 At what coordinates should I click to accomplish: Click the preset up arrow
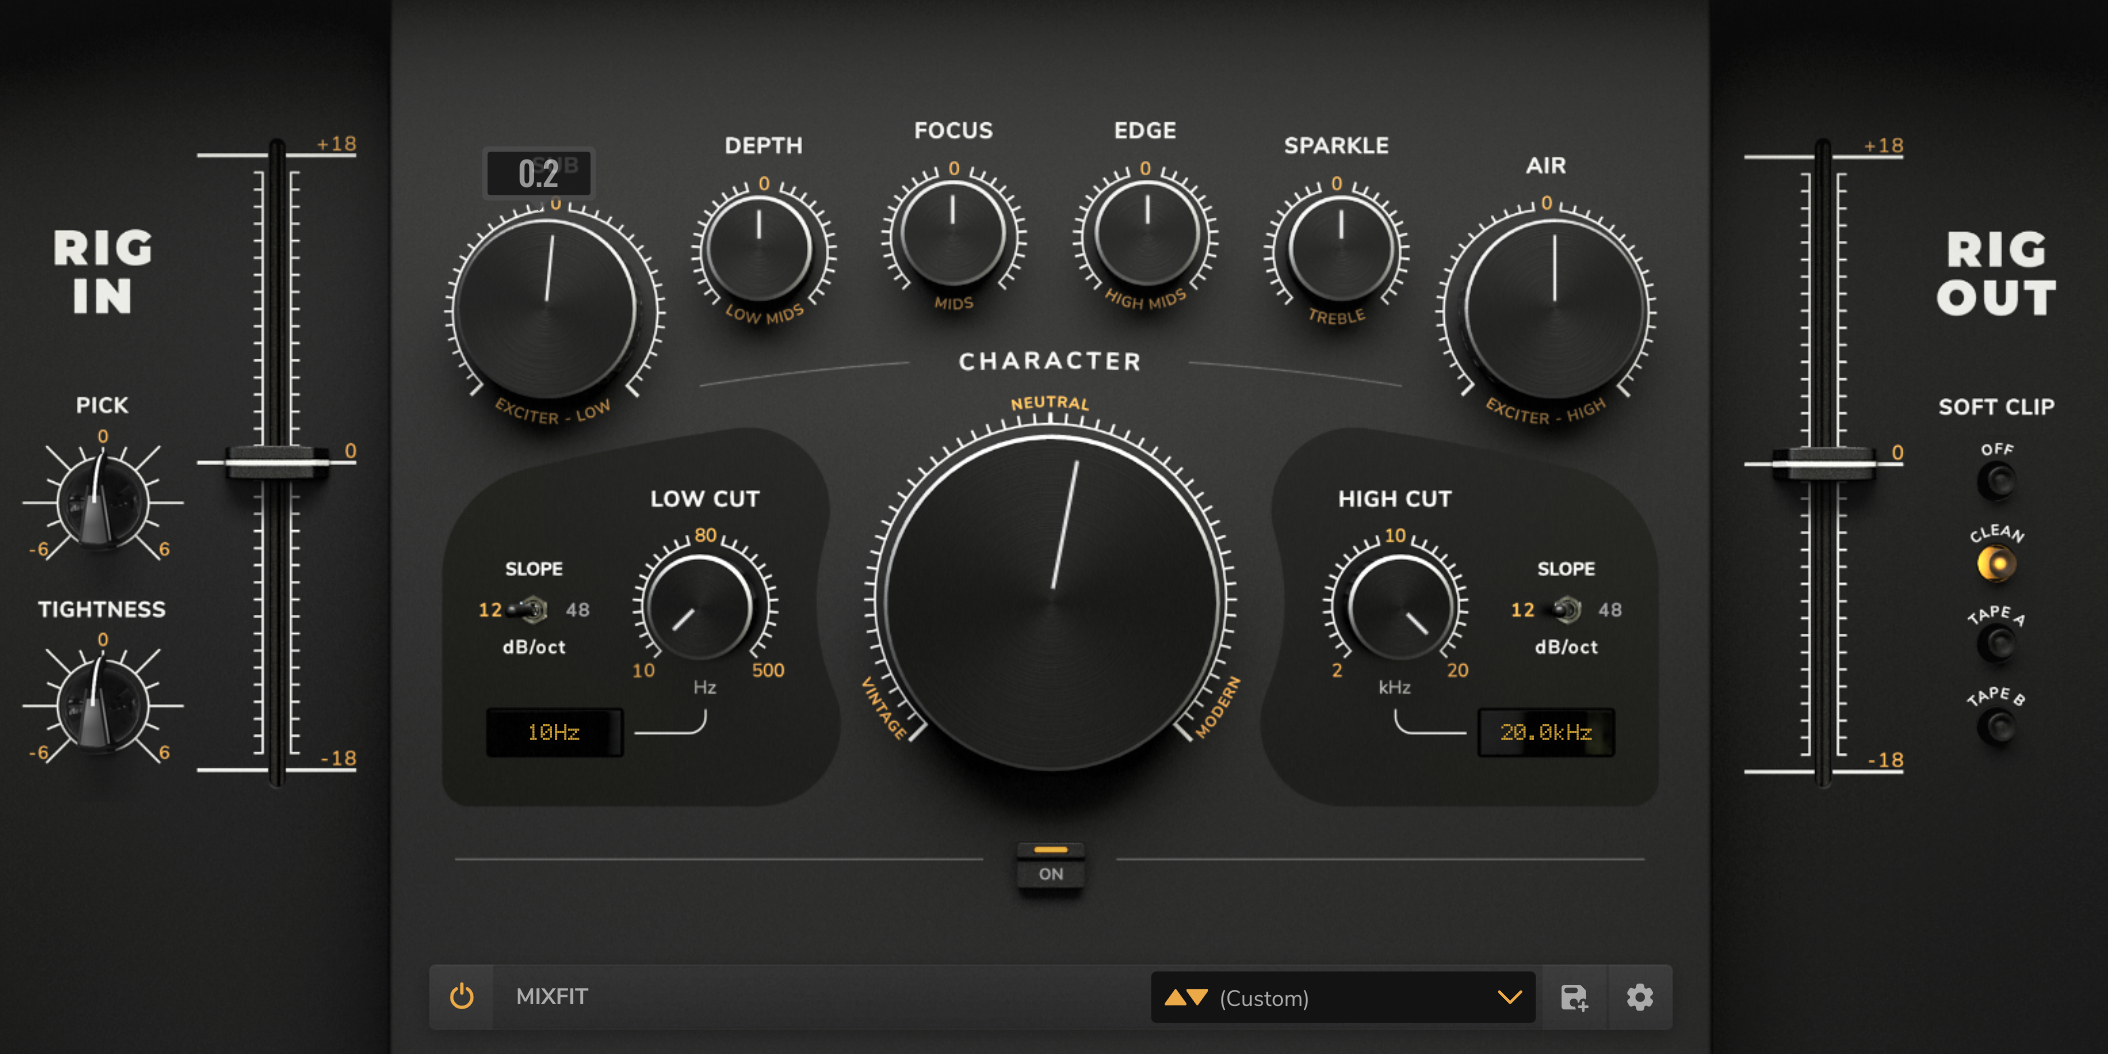click(x=1175, y=997)
